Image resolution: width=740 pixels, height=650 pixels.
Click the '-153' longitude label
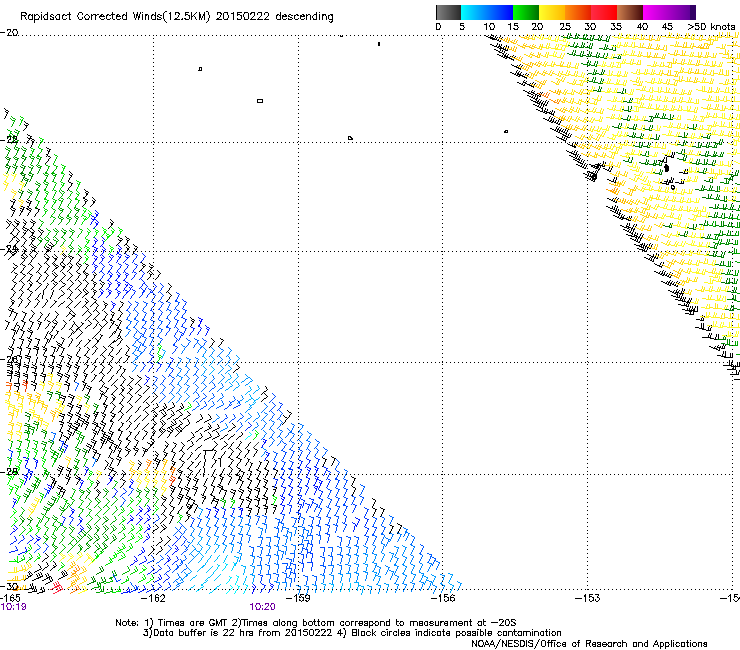click(588, 598)
